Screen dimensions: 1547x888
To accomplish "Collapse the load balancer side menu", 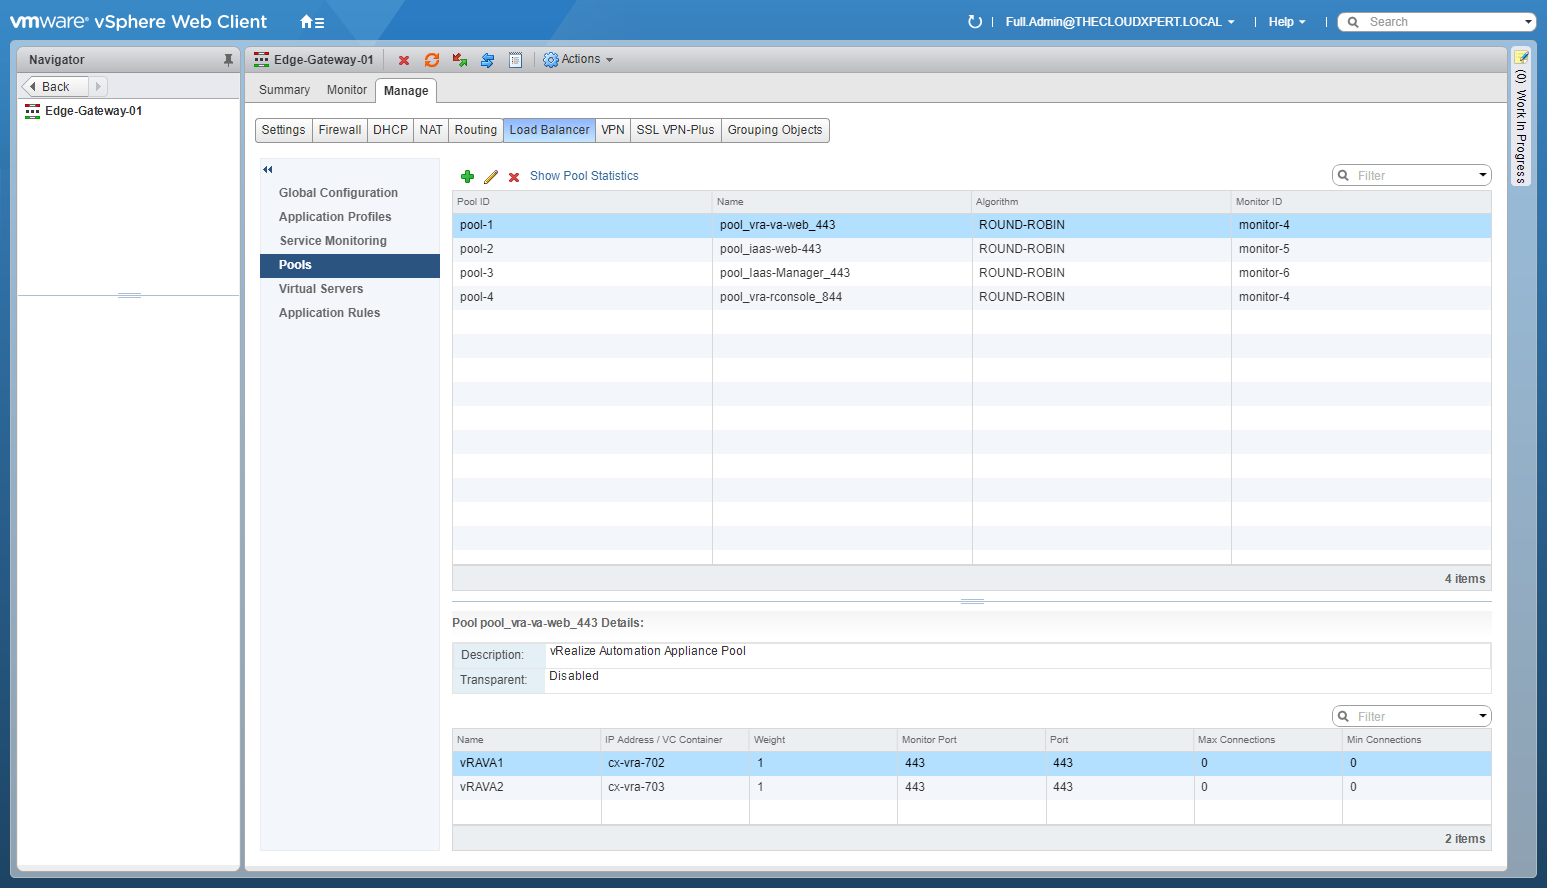I will 268,169.
